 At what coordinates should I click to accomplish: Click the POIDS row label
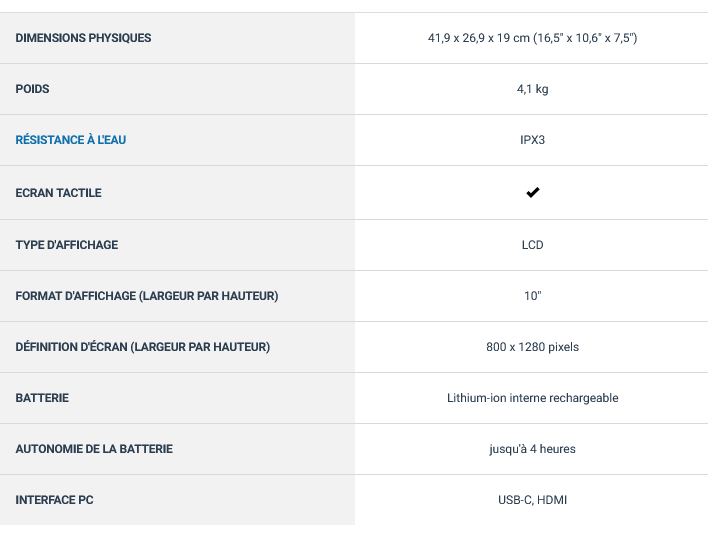pos(32,89)
